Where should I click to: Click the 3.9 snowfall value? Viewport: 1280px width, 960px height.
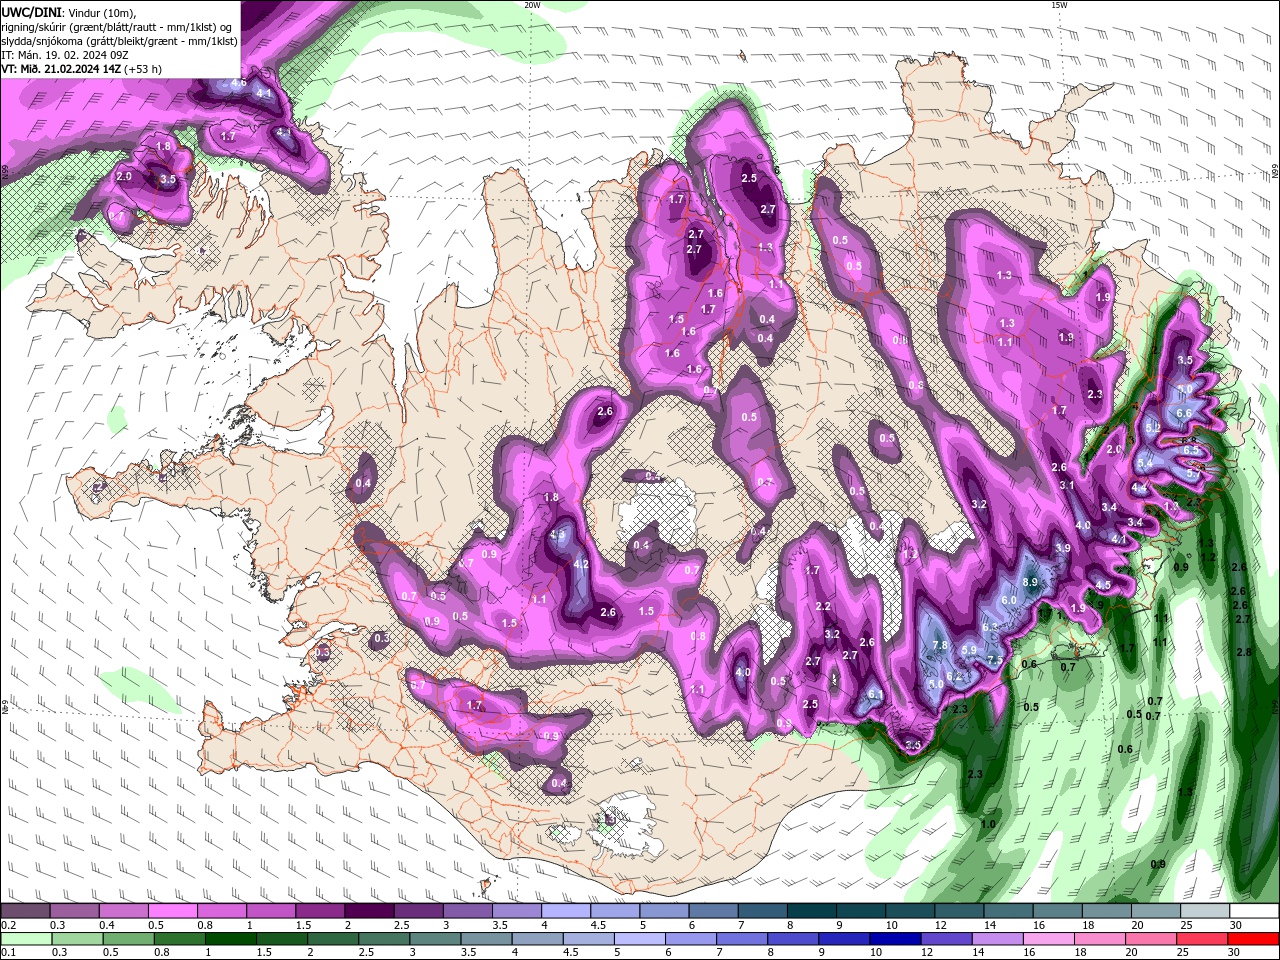coord(1063,548)
